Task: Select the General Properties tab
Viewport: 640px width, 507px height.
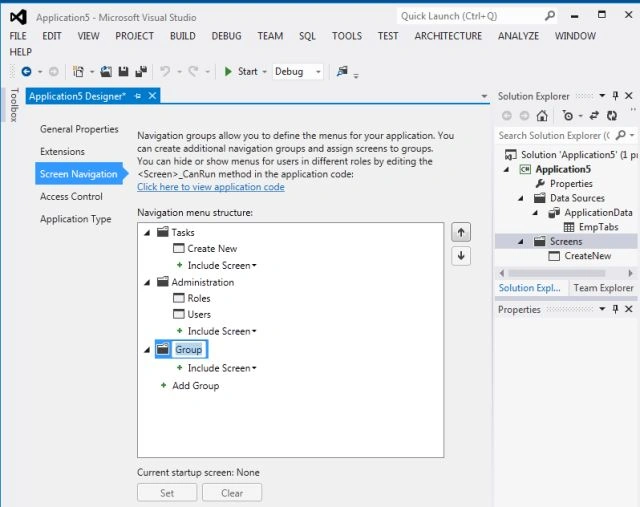Action: pos(79,129)
